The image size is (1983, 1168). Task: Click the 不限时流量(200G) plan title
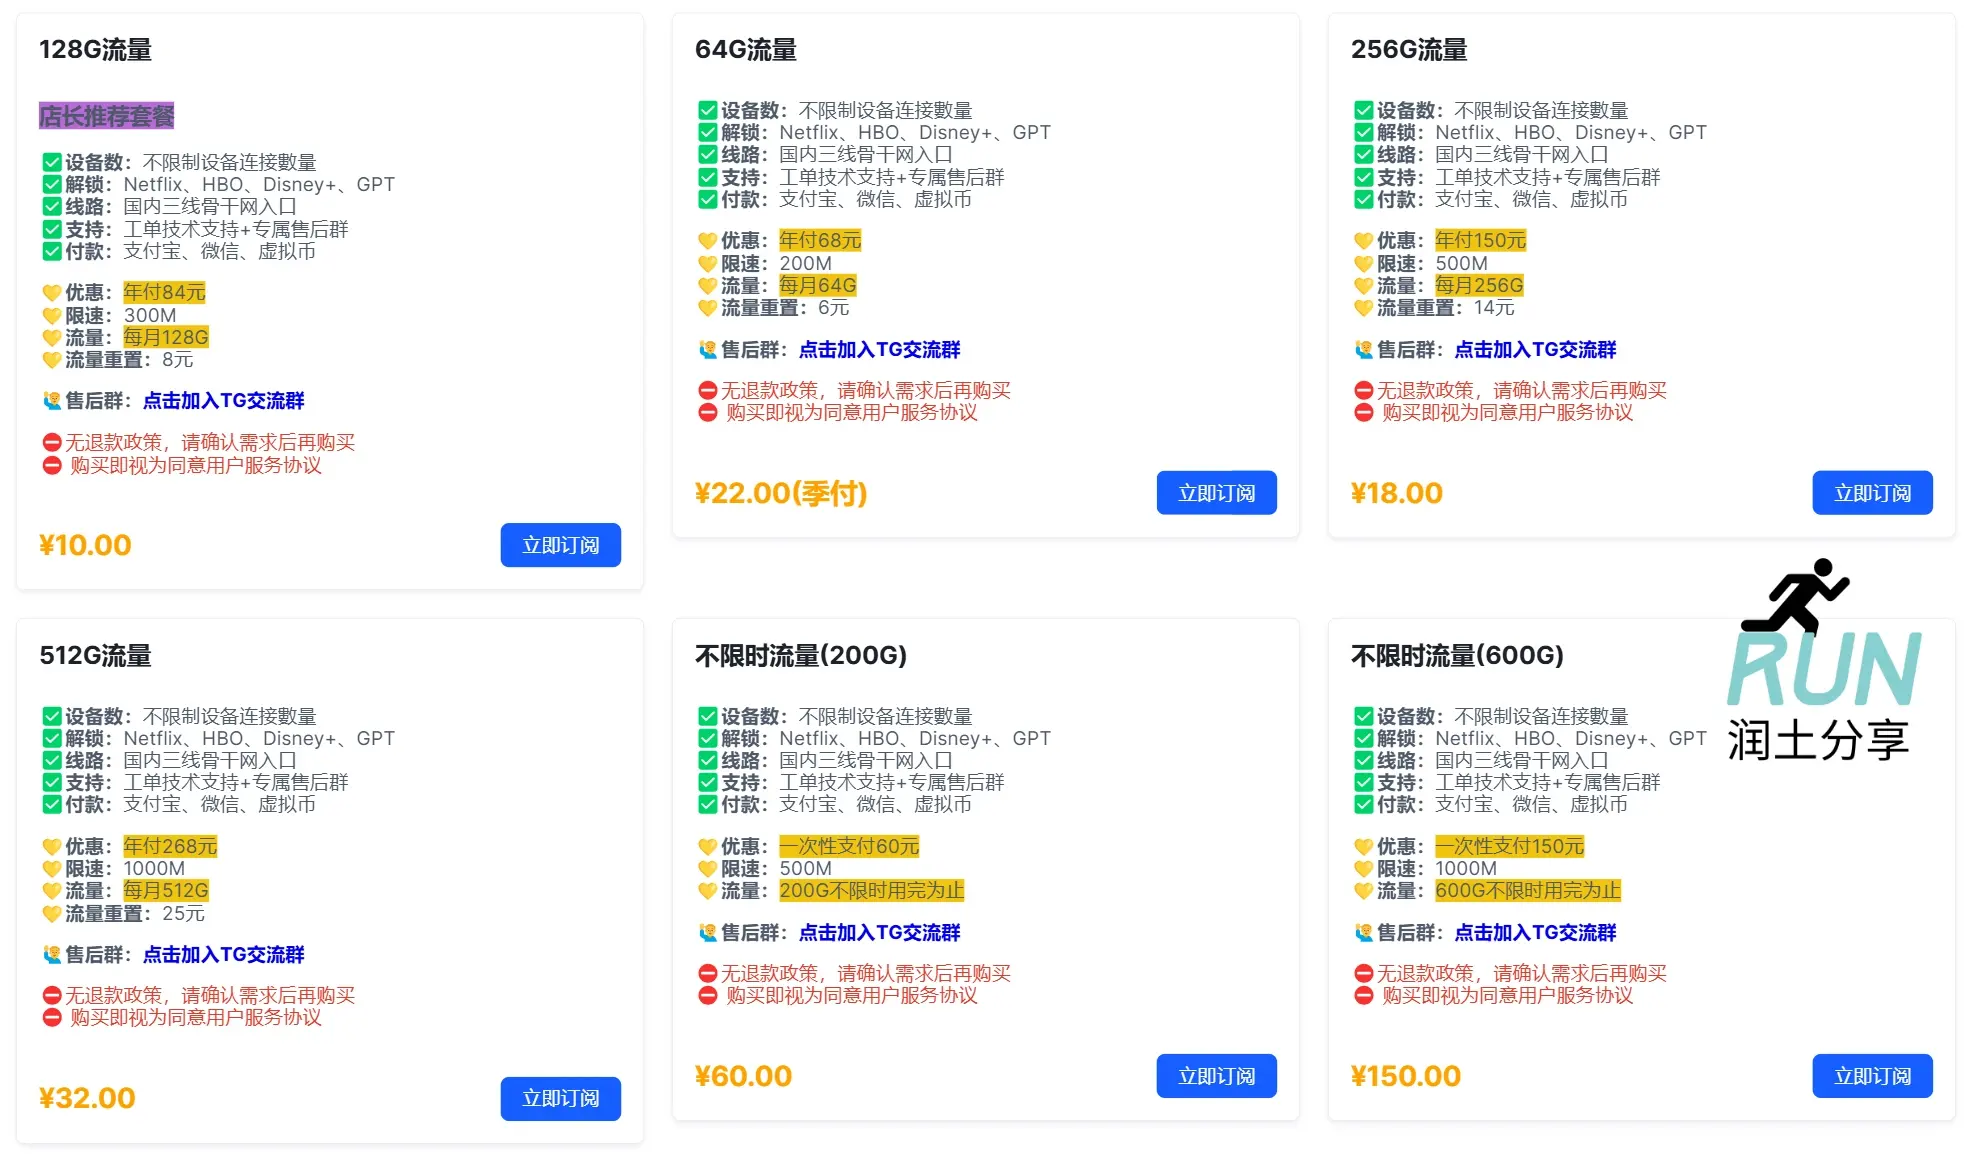pos(800,656)
